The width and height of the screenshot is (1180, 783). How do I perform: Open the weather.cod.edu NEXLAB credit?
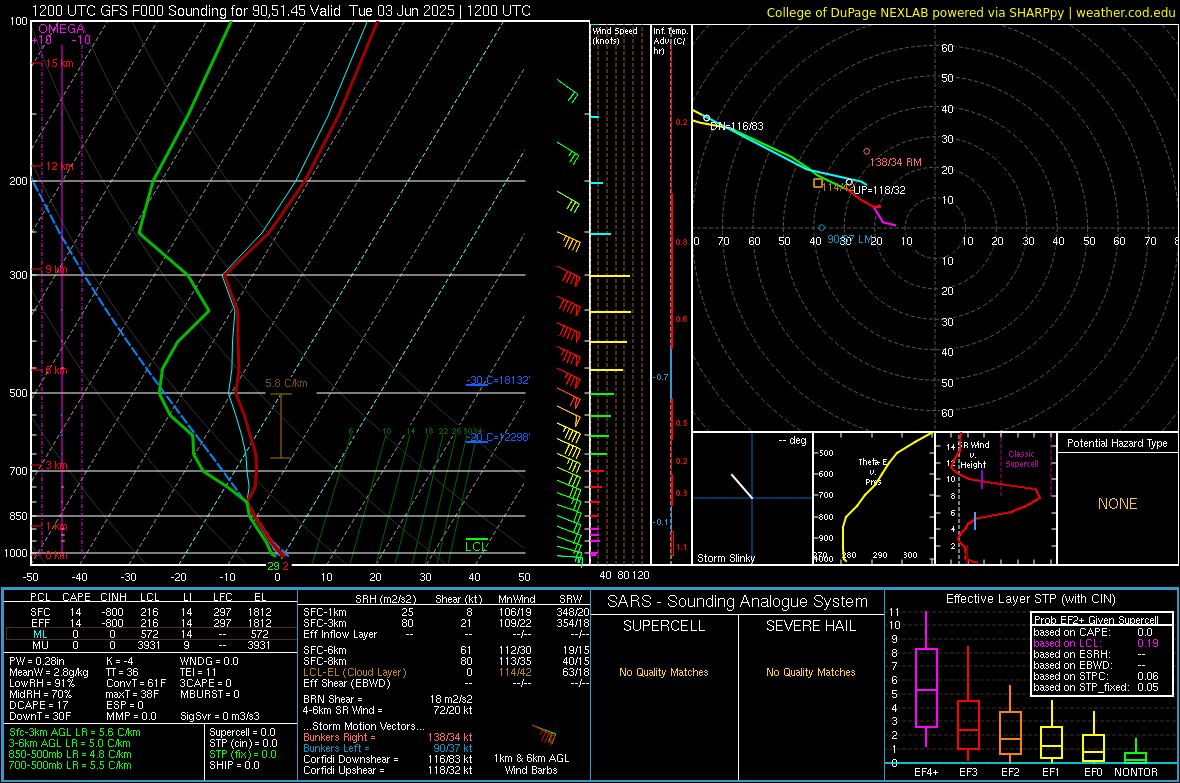(971, 12)
